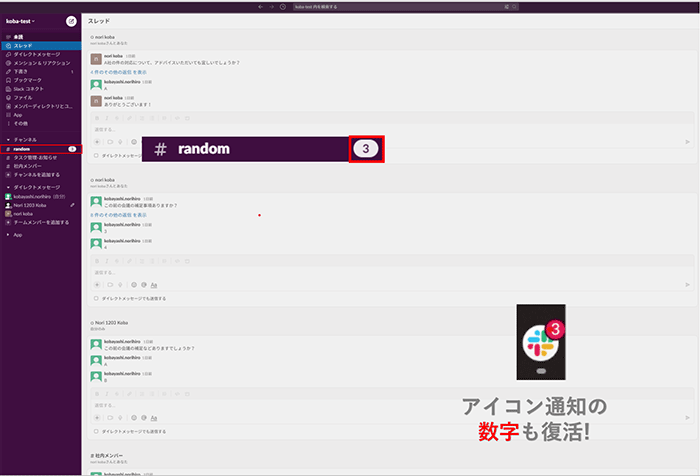
Task: Select スレッド in the sidebar
Action: pos(41,46)
